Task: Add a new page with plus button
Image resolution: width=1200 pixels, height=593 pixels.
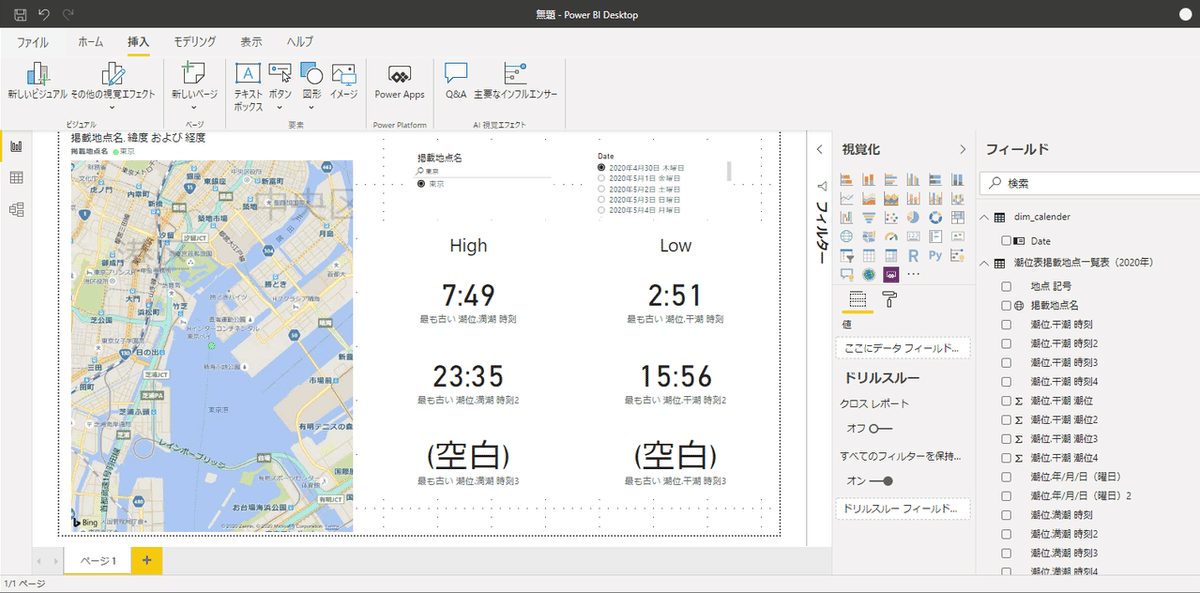Action: [146, 561]
